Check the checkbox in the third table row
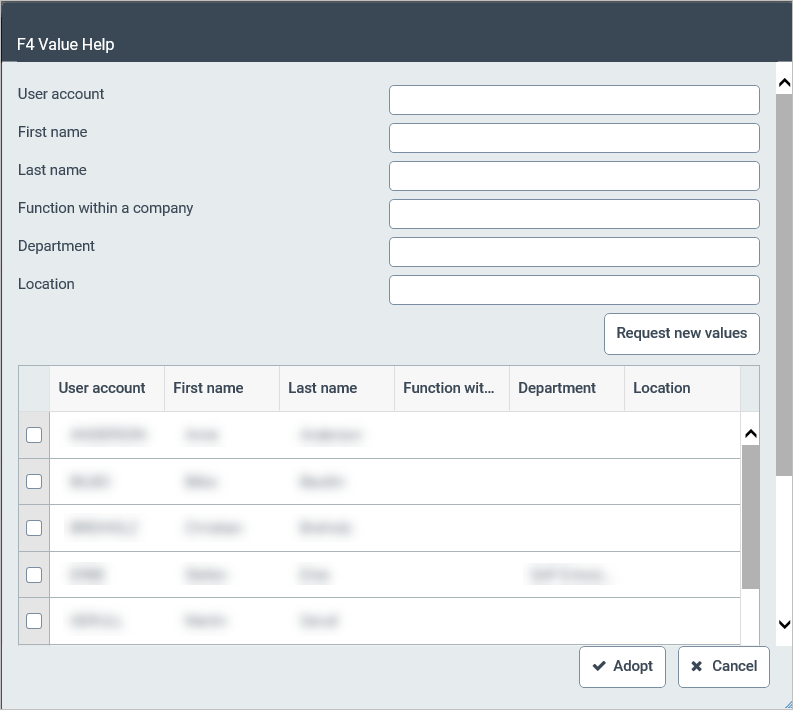The image size is (793, 710). pos(34,527)
